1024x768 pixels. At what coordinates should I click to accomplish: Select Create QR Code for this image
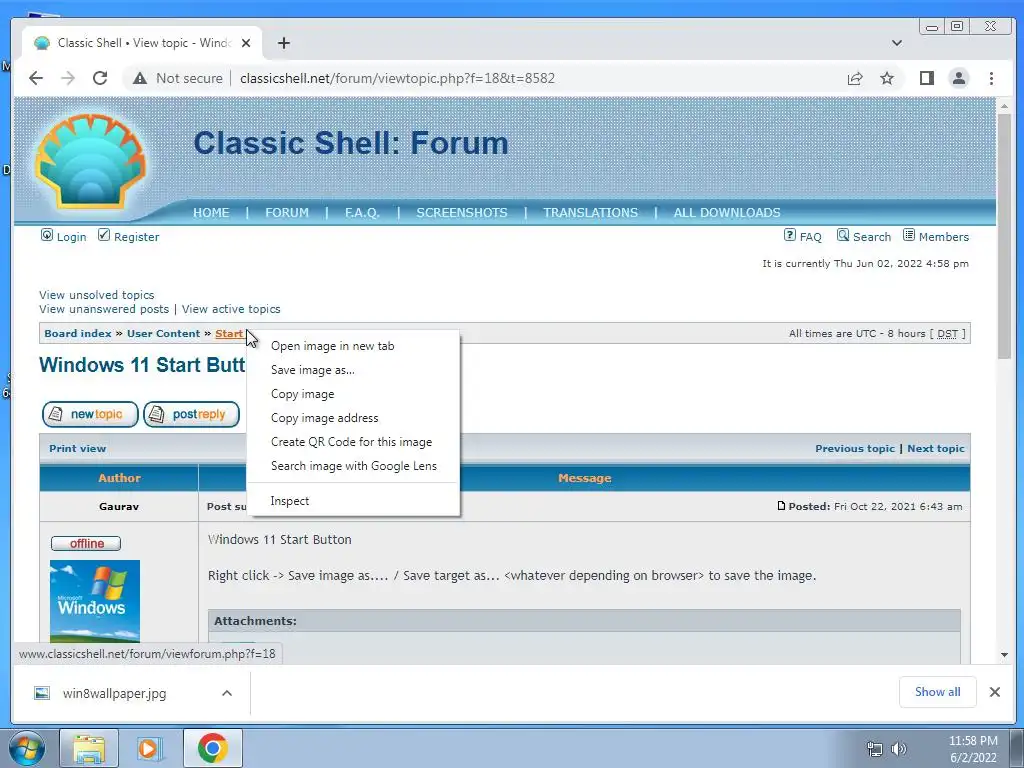[353, 442]
